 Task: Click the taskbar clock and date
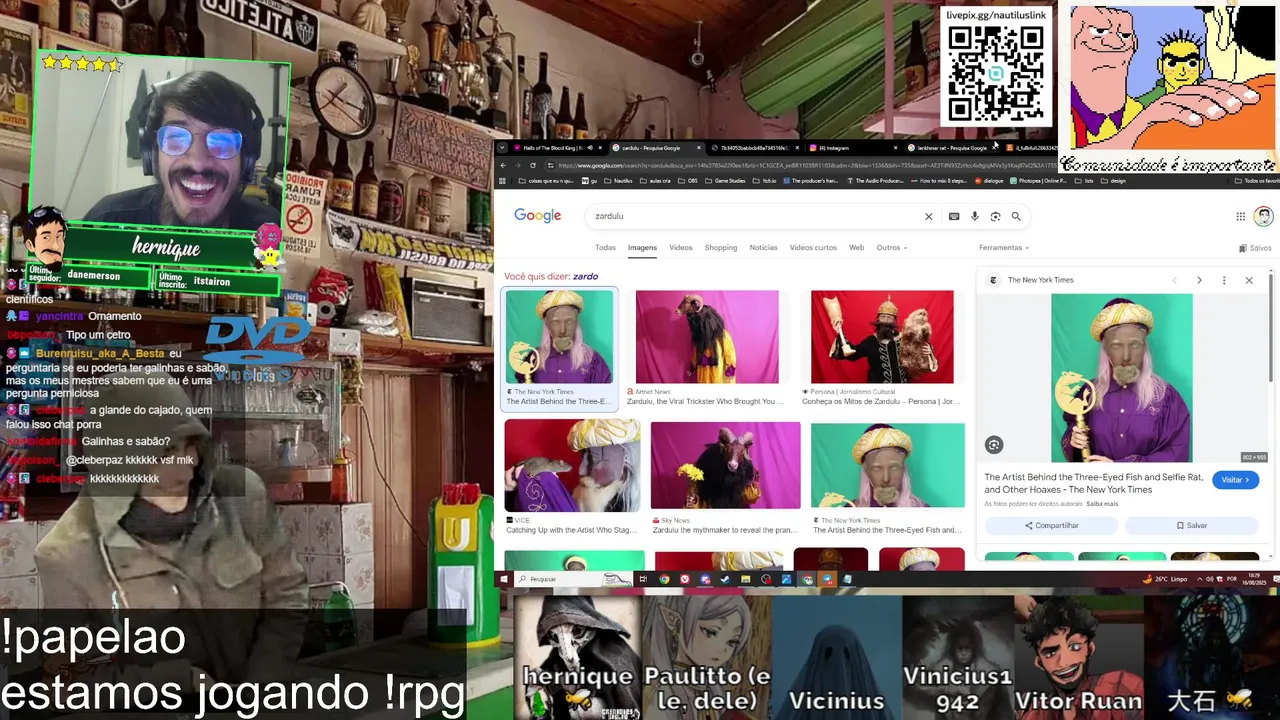coord(1253,579)
